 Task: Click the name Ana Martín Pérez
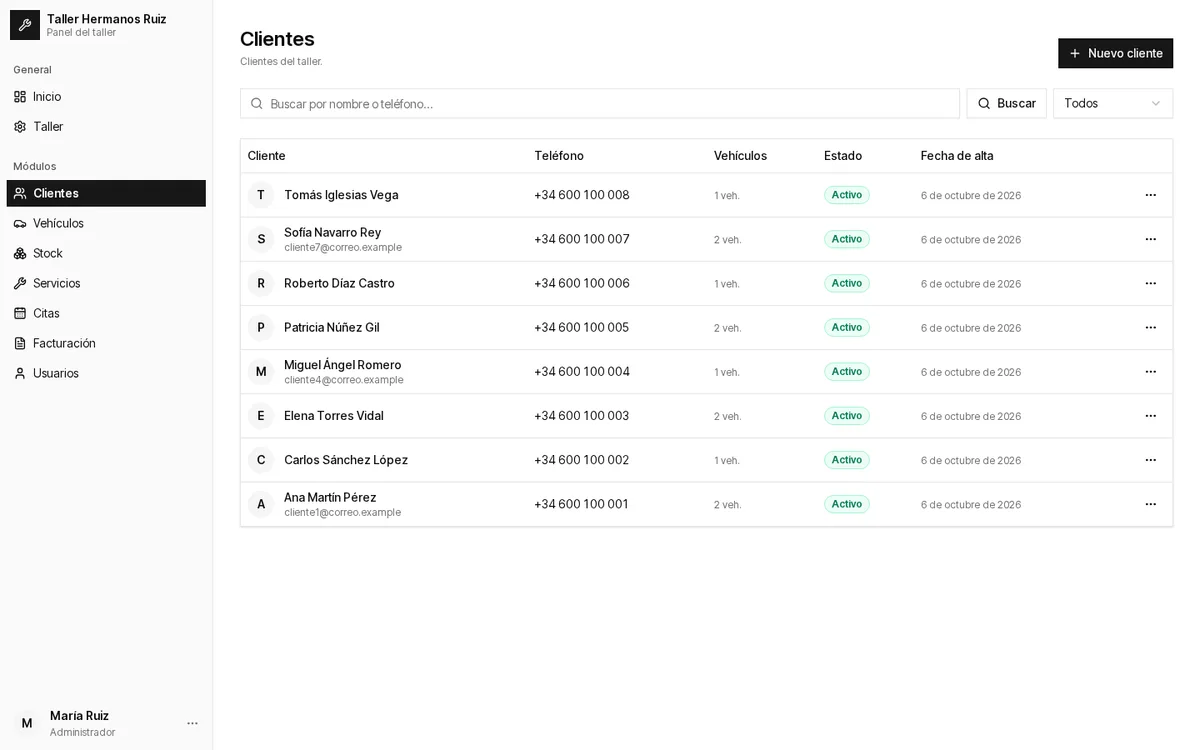coord(330,497)
